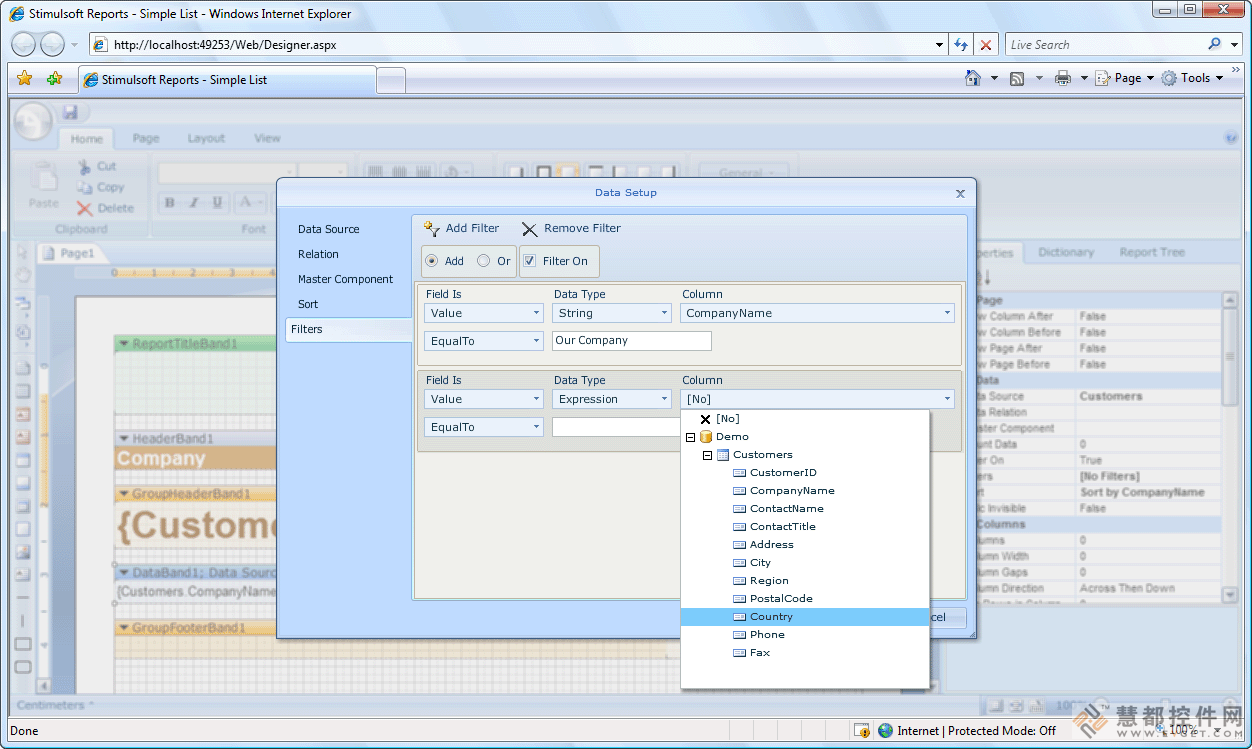Click the Save floppy disk icon in designer
Viewport: 1252px width, 749px height.
70,112
